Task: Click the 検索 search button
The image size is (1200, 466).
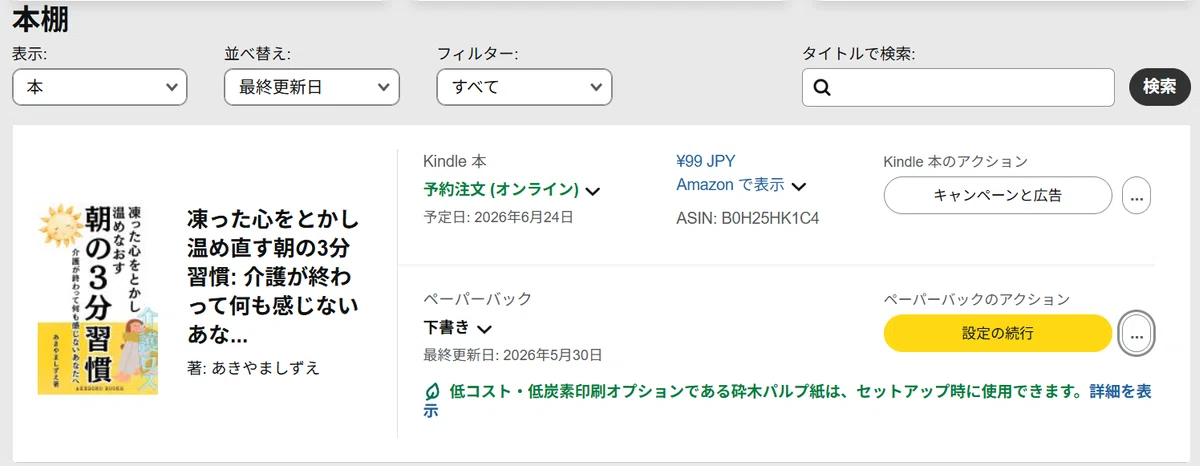Action: 1160,87
